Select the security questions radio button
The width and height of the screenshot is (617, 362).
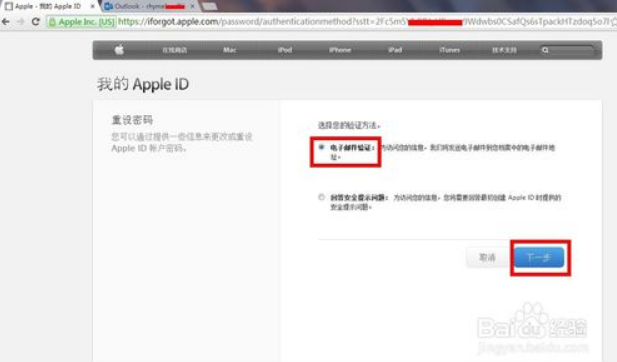(321, 197)
